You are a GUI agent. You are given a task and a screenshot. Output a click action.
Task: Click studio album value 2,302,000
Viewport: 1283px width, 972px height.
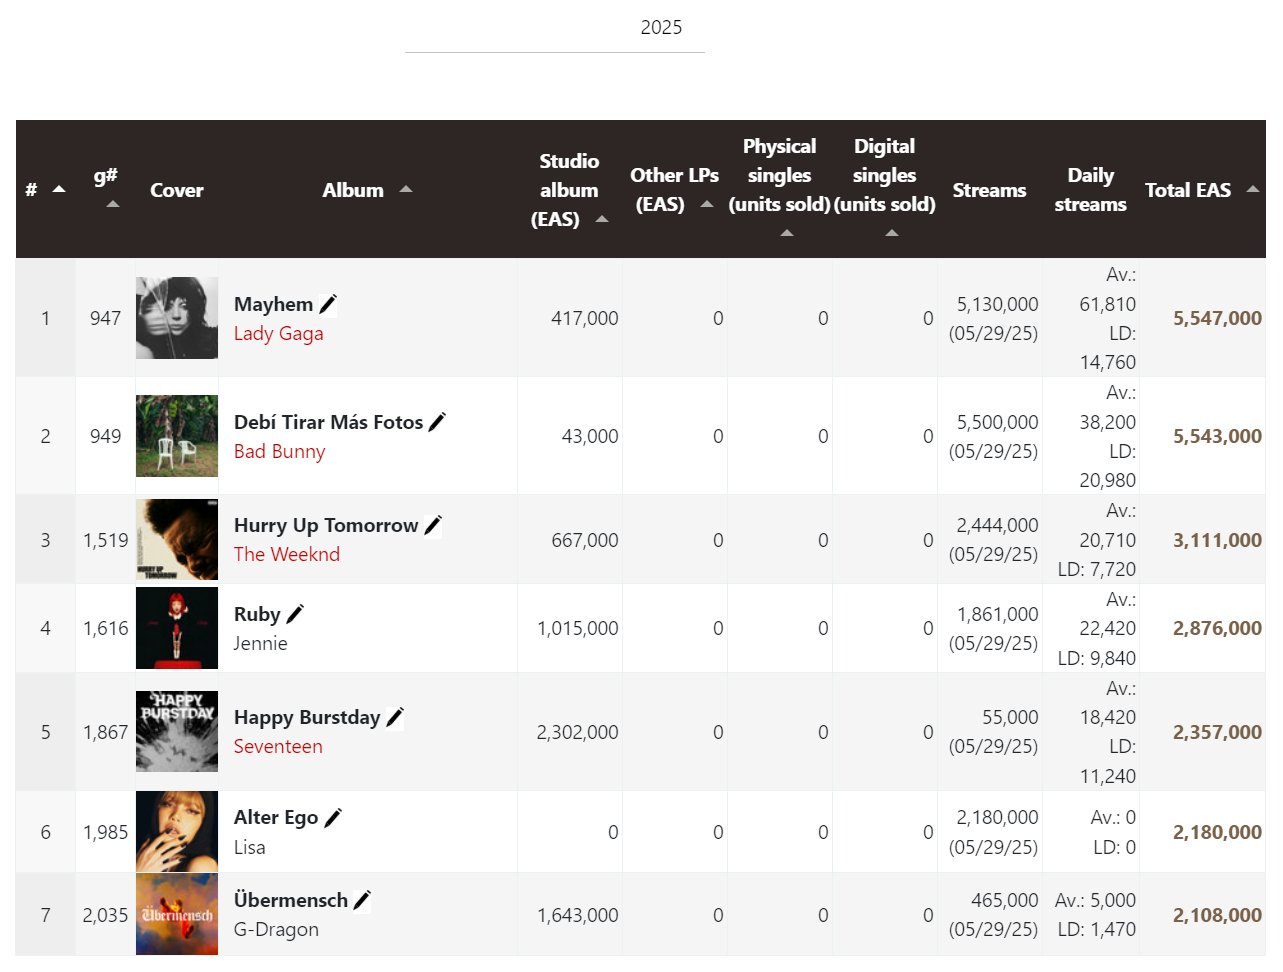coord(578,732)
